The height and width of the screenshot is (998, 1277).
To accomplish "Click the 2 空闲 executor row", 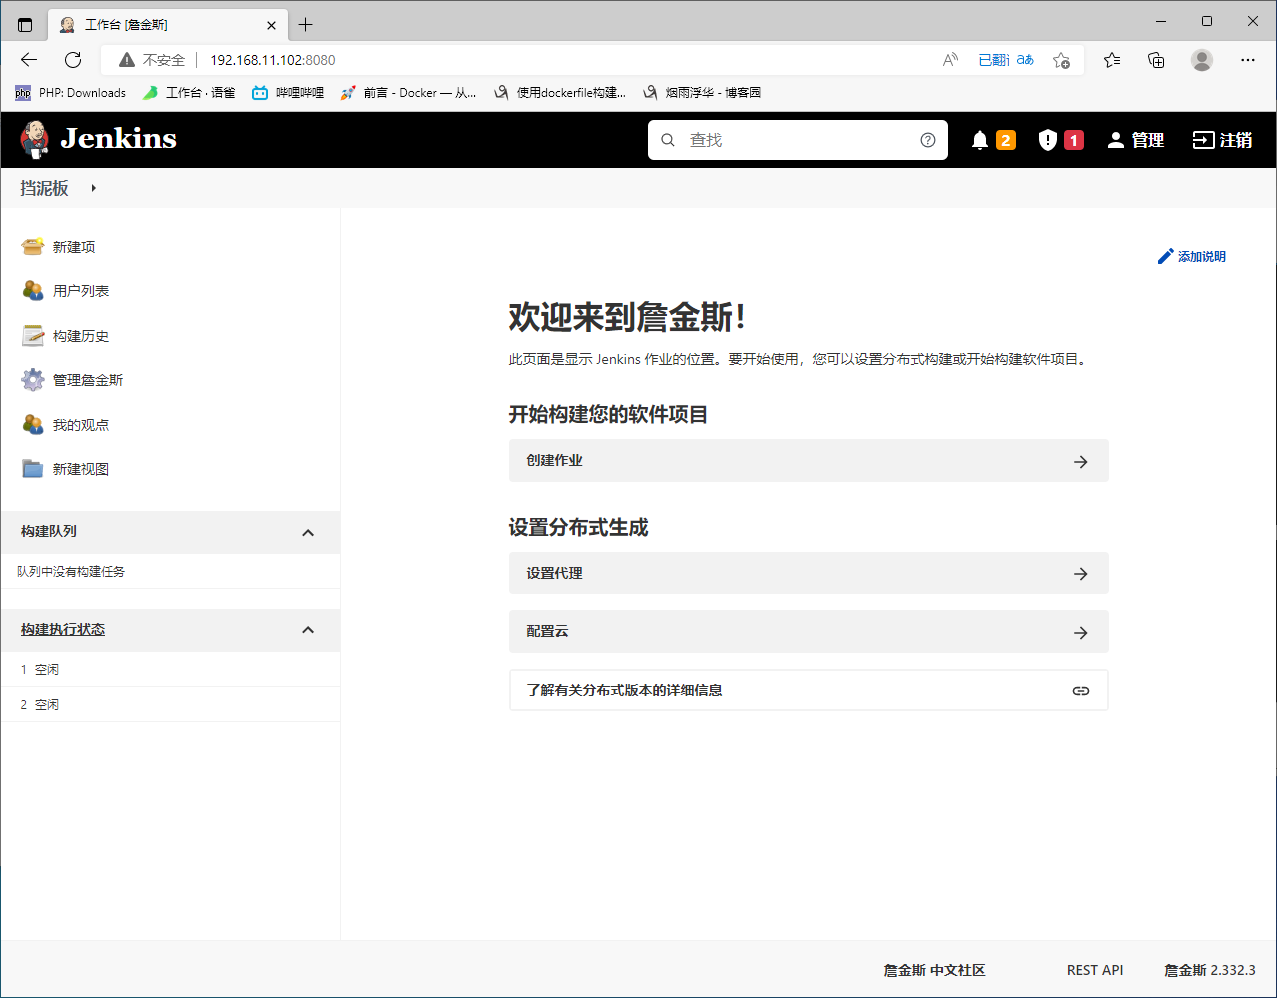I will coord(170,704).
